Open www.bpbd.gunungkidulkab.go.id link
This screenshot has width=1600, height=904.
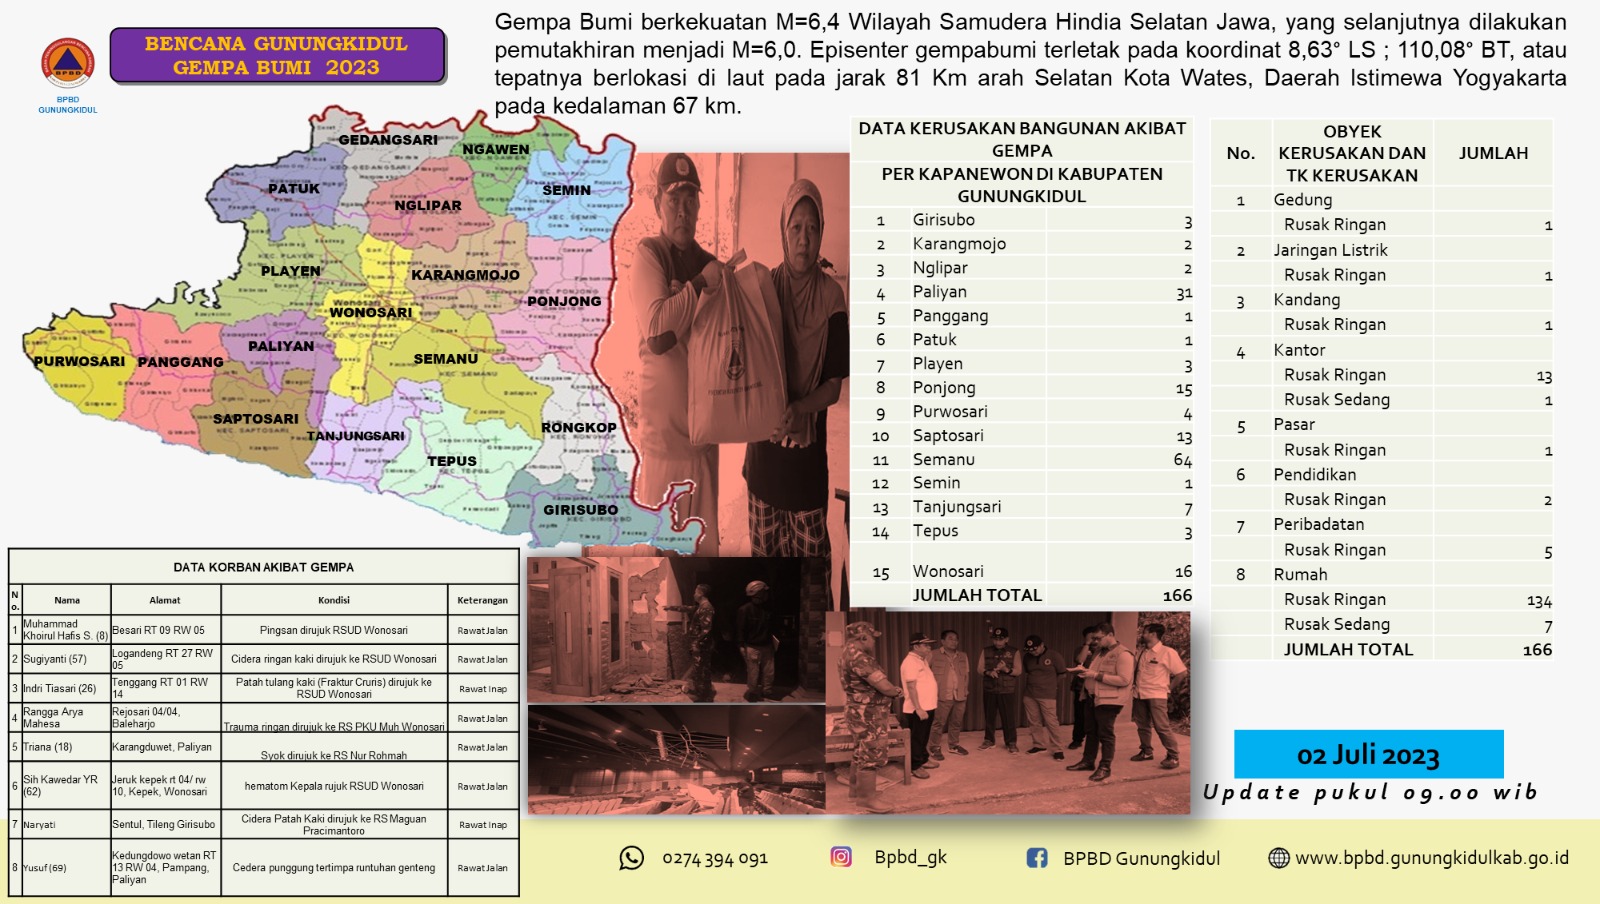click(1432, 858)
